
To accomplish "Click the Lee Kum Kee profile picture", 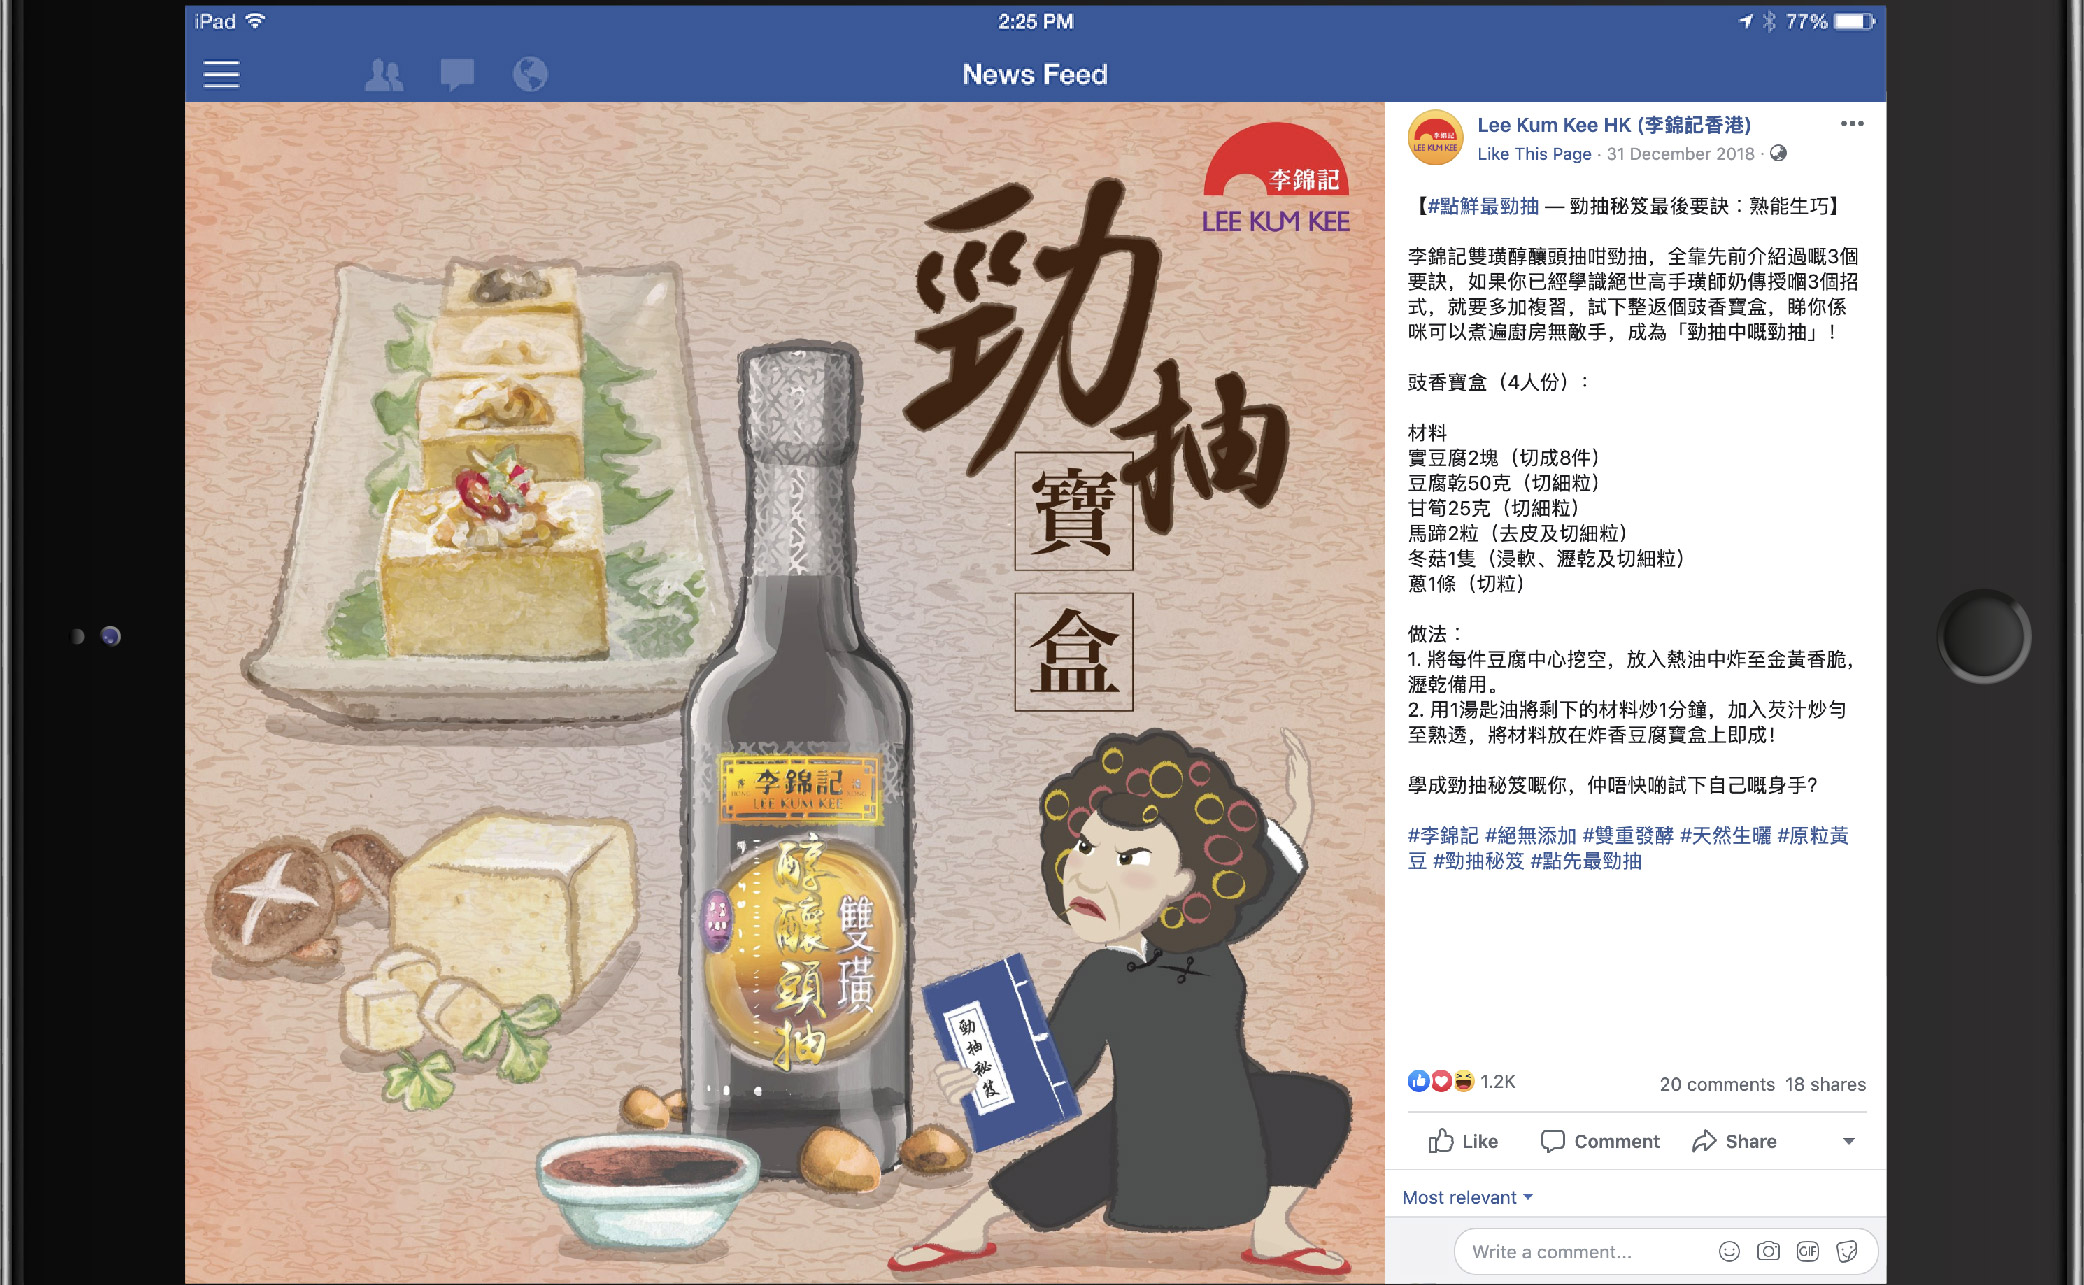I will 1436,138.
